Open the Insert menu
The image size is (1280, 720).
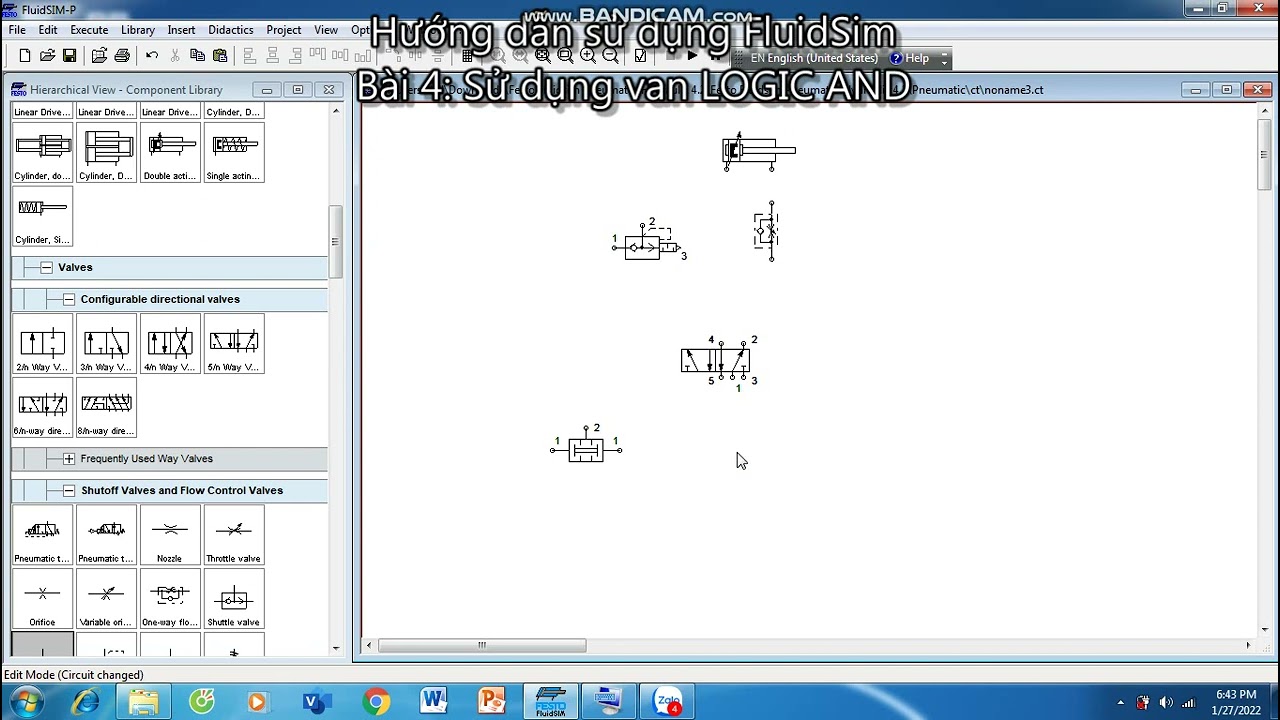pyautogui.click(x=181, y=30)
